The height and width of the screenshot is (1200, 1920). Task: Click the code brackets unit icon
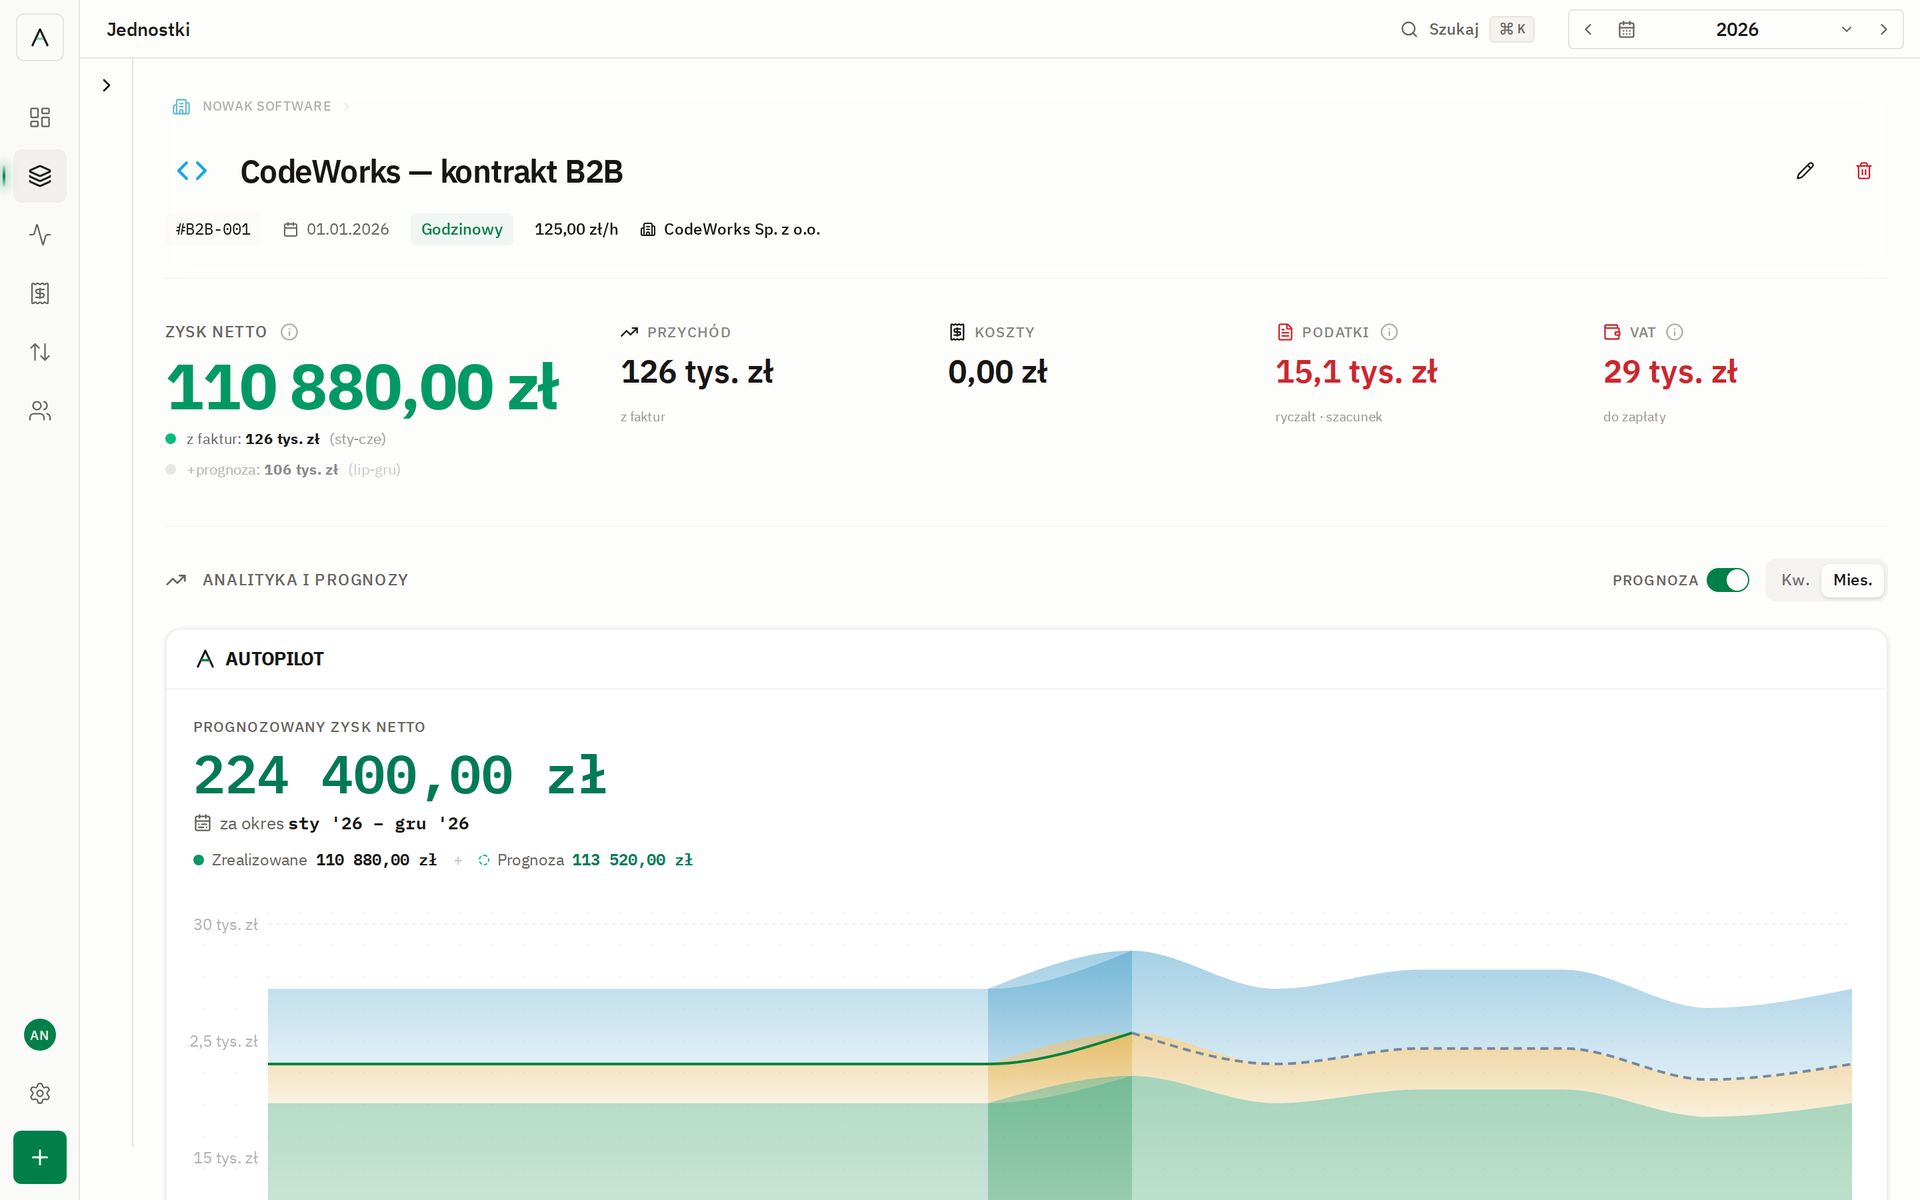coord(192,171)
